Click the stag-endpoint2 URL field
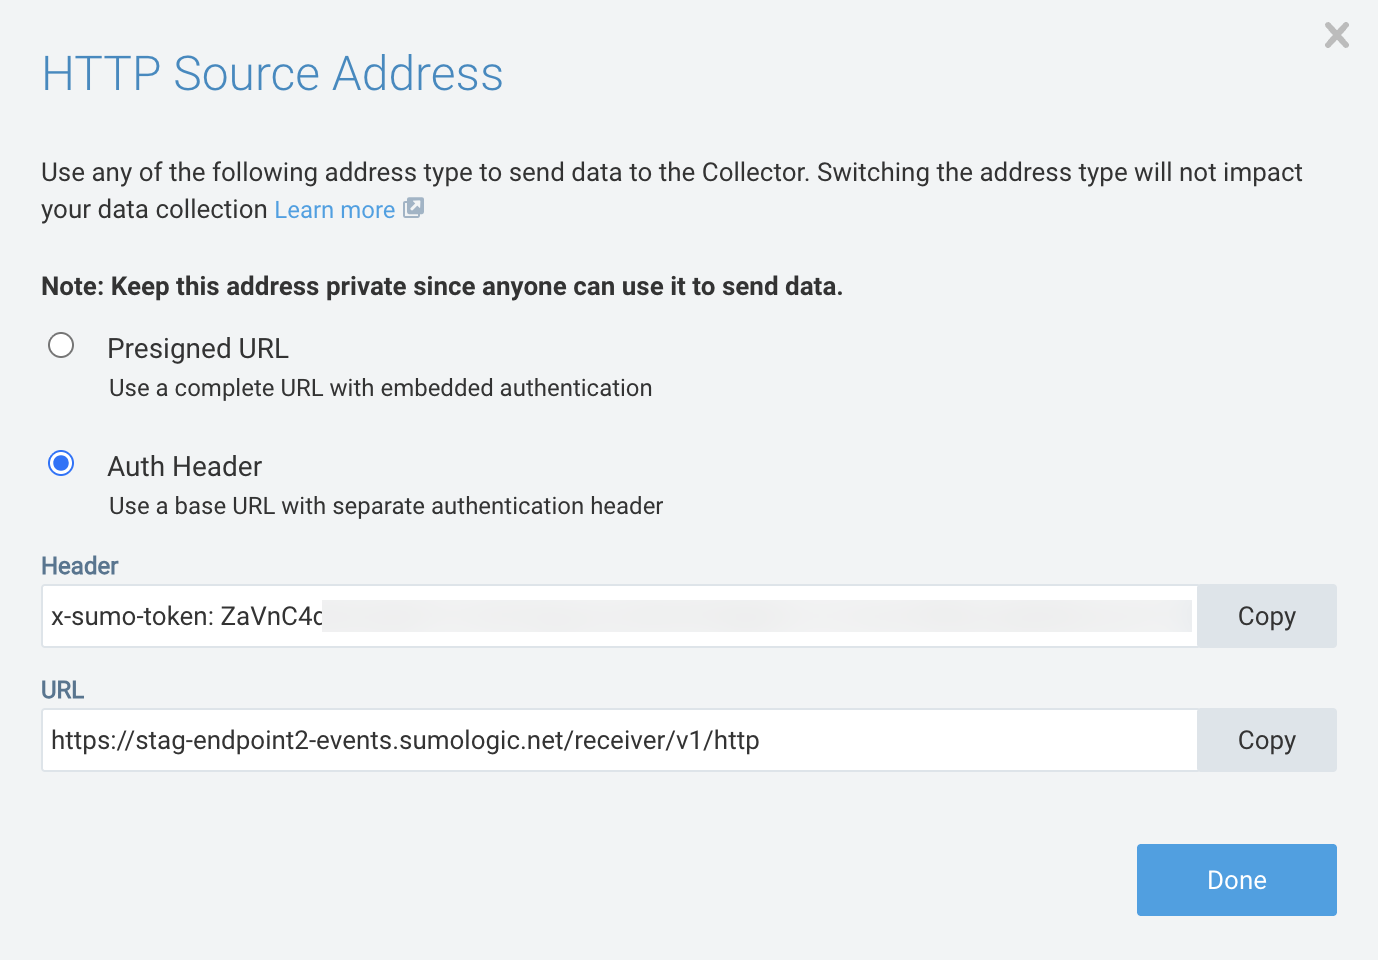 618,740
